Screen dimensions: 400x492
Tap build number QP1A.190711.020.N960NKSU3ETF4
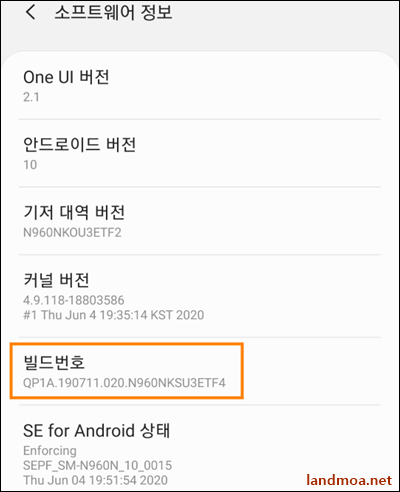(x=124, y=382)
